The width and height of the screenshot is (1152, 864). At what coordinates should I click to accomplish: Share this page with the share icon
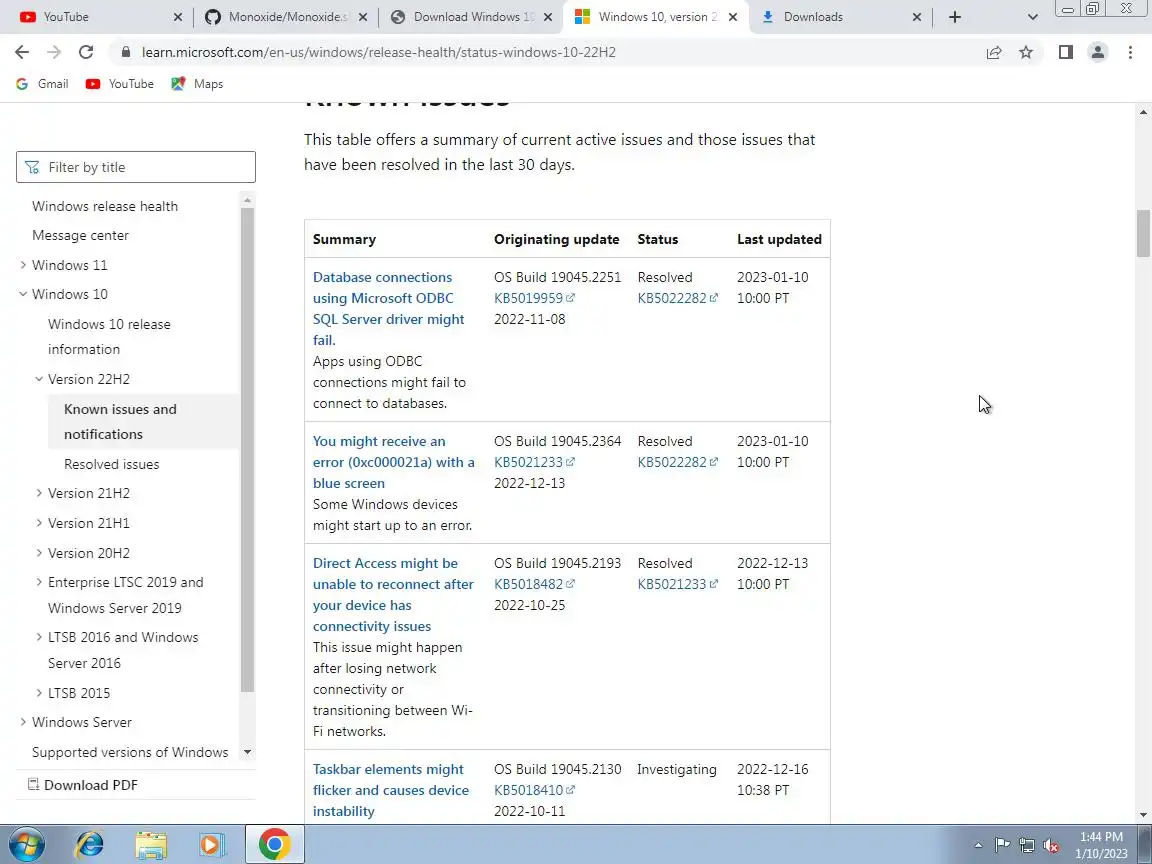994,52
